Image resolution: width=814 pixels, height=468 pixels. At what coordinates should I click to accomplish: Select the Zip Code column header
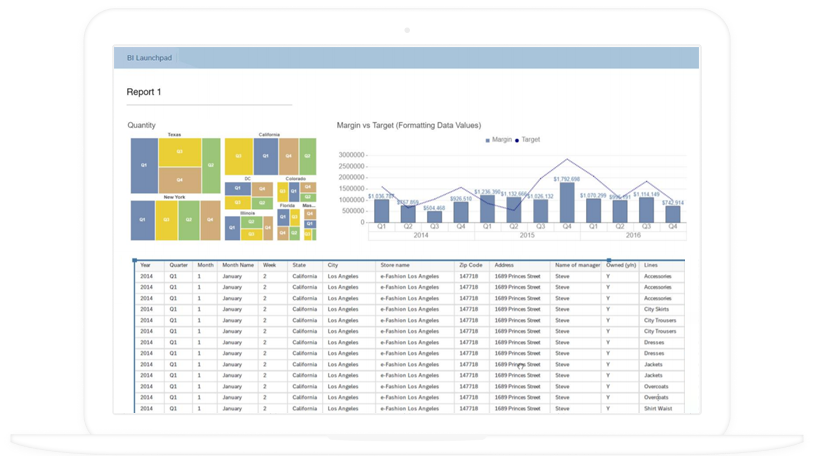(x=471, y=266)
